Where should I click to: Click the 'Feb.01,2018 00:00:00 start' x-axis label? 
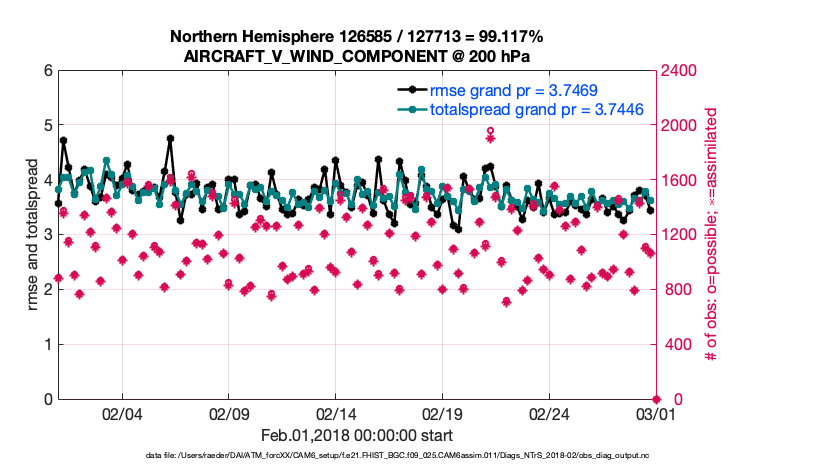(357, 436)
